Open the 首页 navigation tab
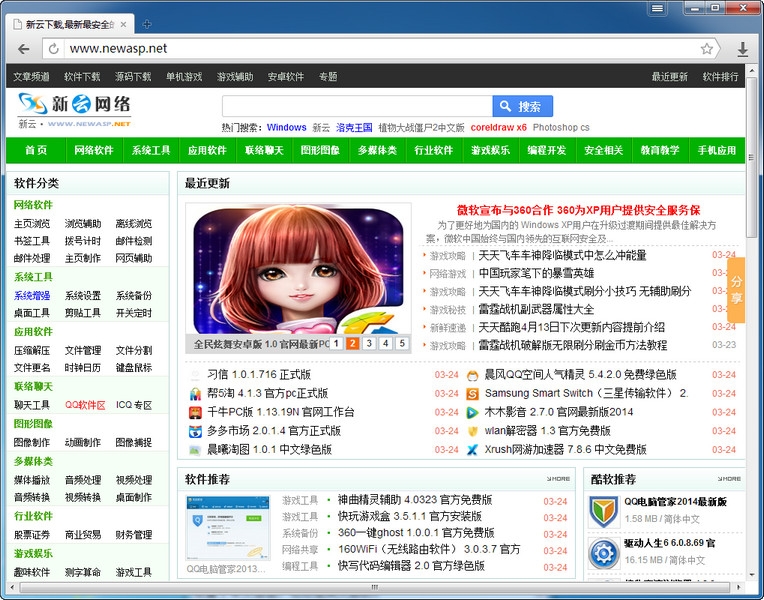The image size is (764, 600). coord(36,150)
